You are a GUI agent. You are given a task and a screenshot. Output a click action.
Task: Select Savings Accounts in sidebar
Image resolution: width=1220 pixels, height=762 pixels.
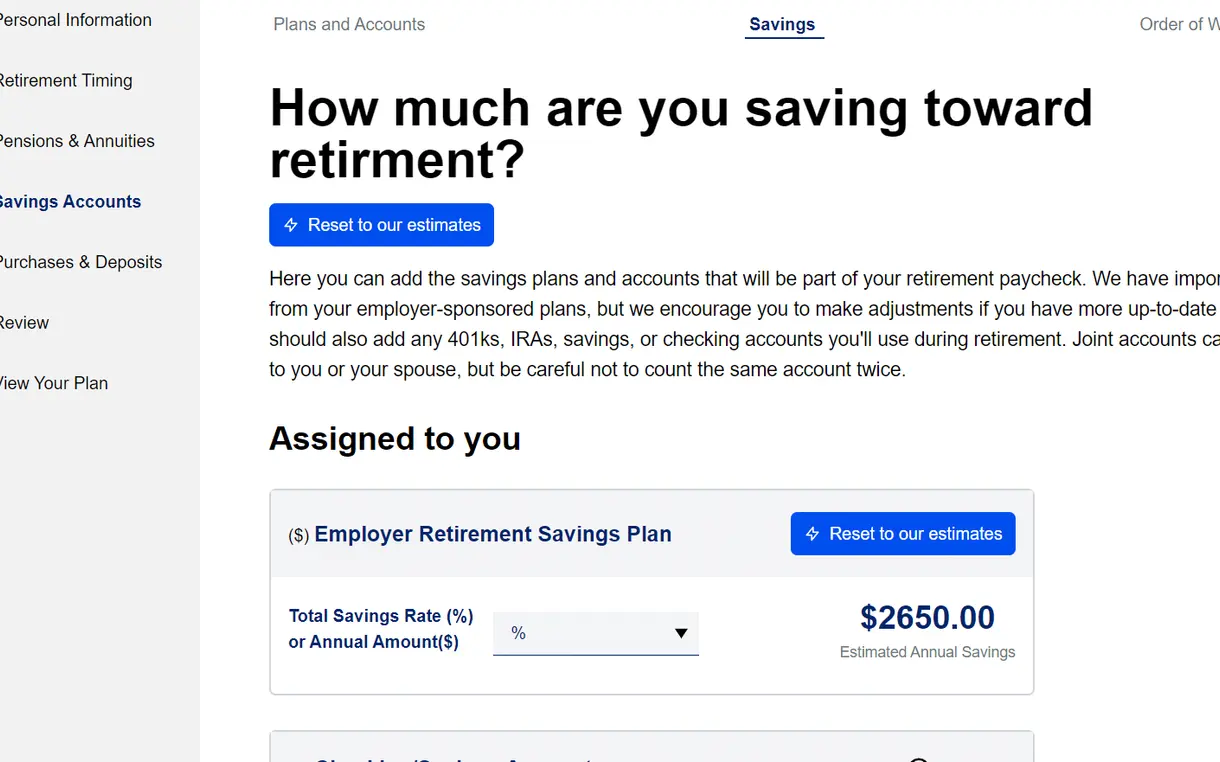(70, 202)
